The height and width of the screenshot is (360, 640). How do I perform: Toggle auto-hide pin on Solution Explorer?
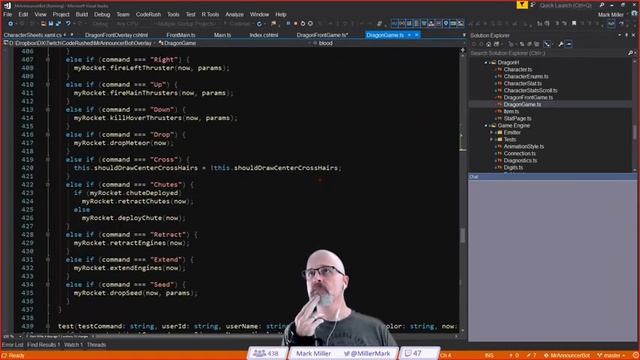pos(627,36)
